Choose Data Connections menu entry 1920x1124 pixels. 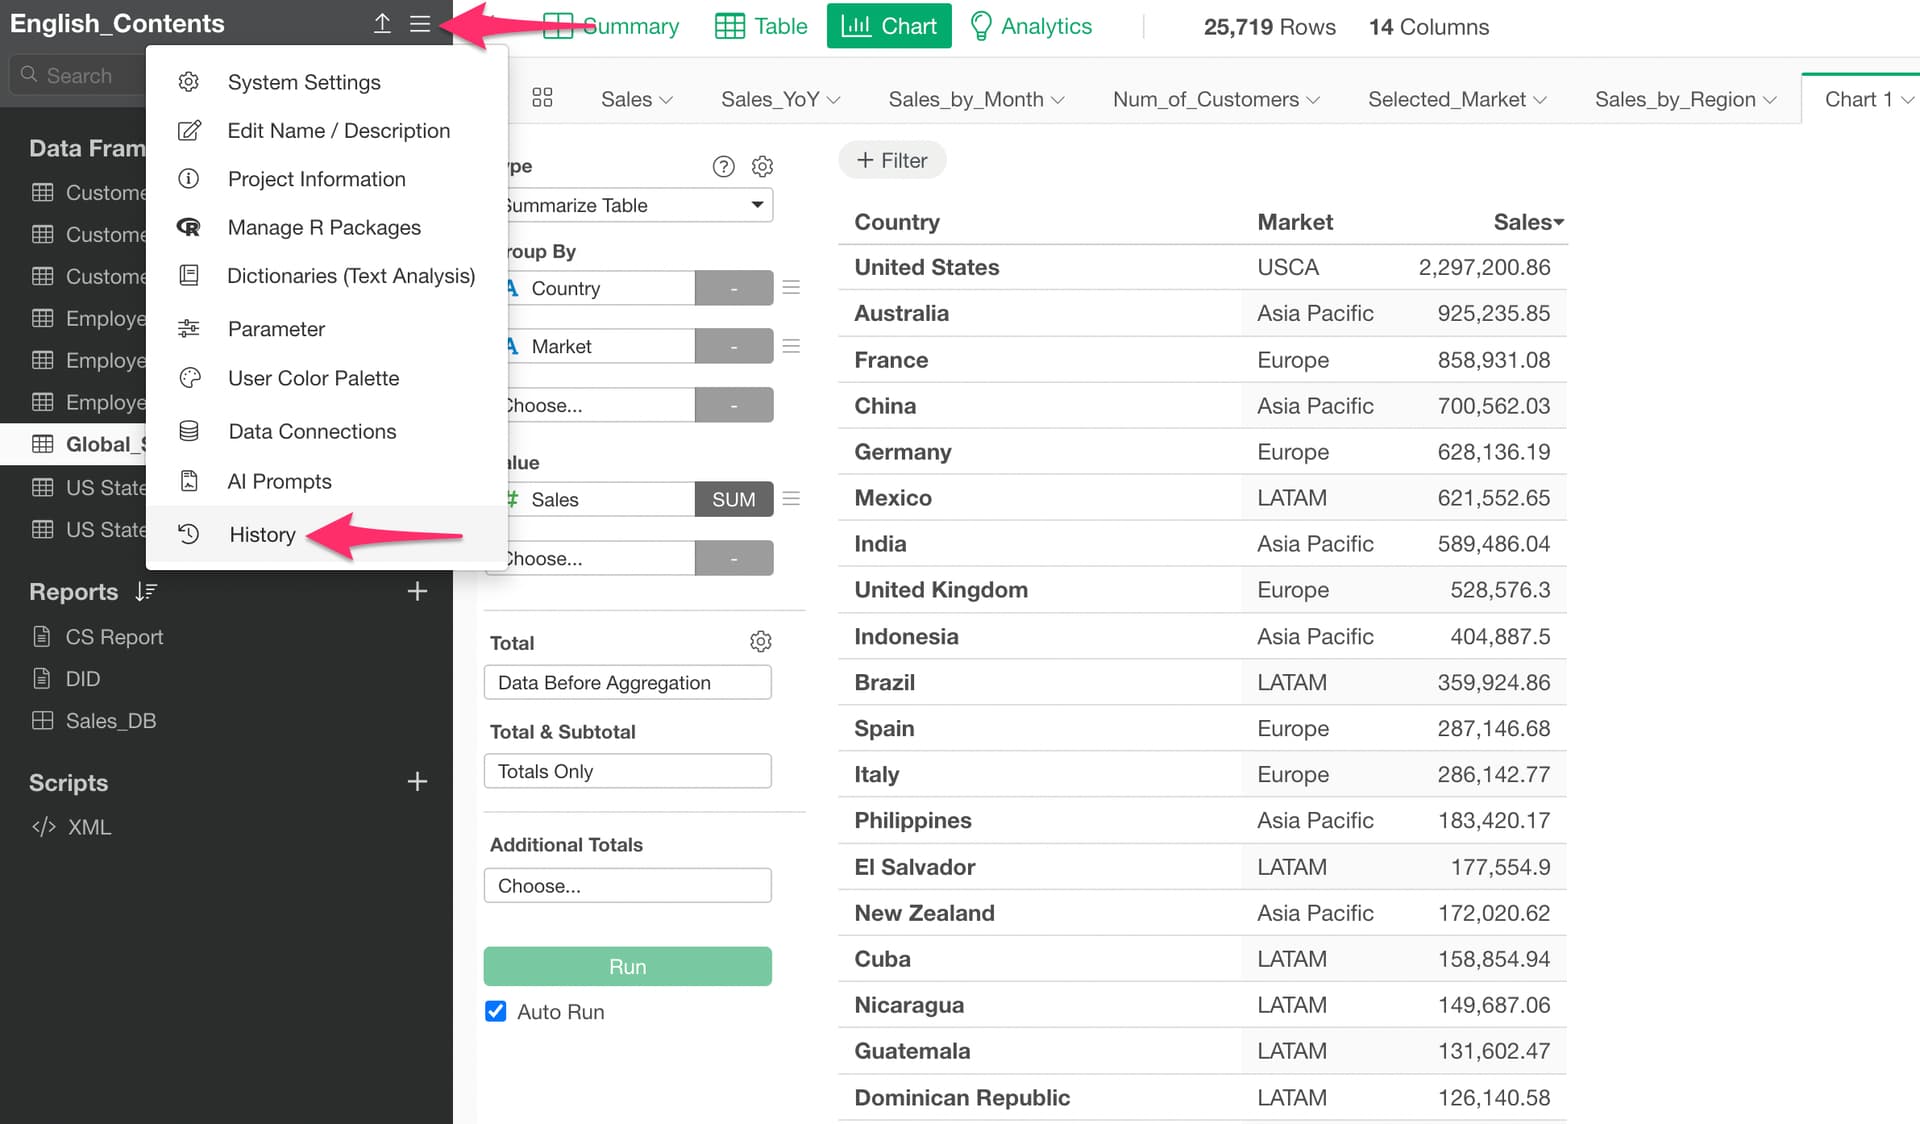pos(312,431)
